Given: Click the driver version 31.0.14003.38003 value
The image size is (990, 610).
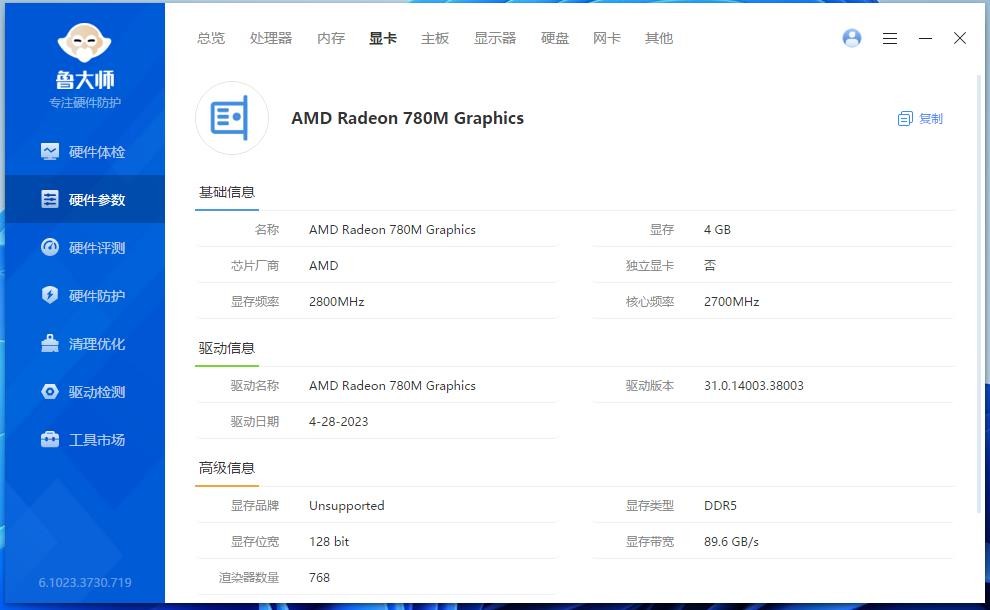Looking at the screenshot, I should tap(753, 385).
